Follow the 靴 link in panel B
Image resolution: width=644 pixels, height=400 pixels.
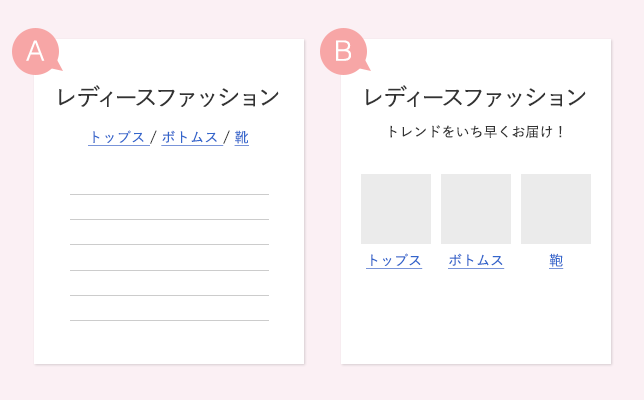tap(556, 261)
